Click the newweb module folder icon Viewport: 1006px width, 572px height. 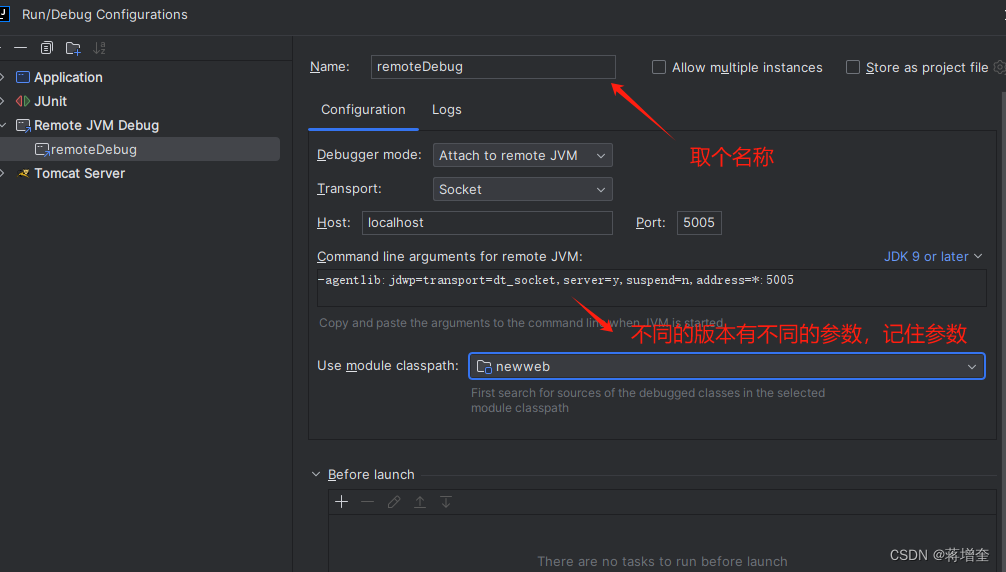(x=484, y=366)
